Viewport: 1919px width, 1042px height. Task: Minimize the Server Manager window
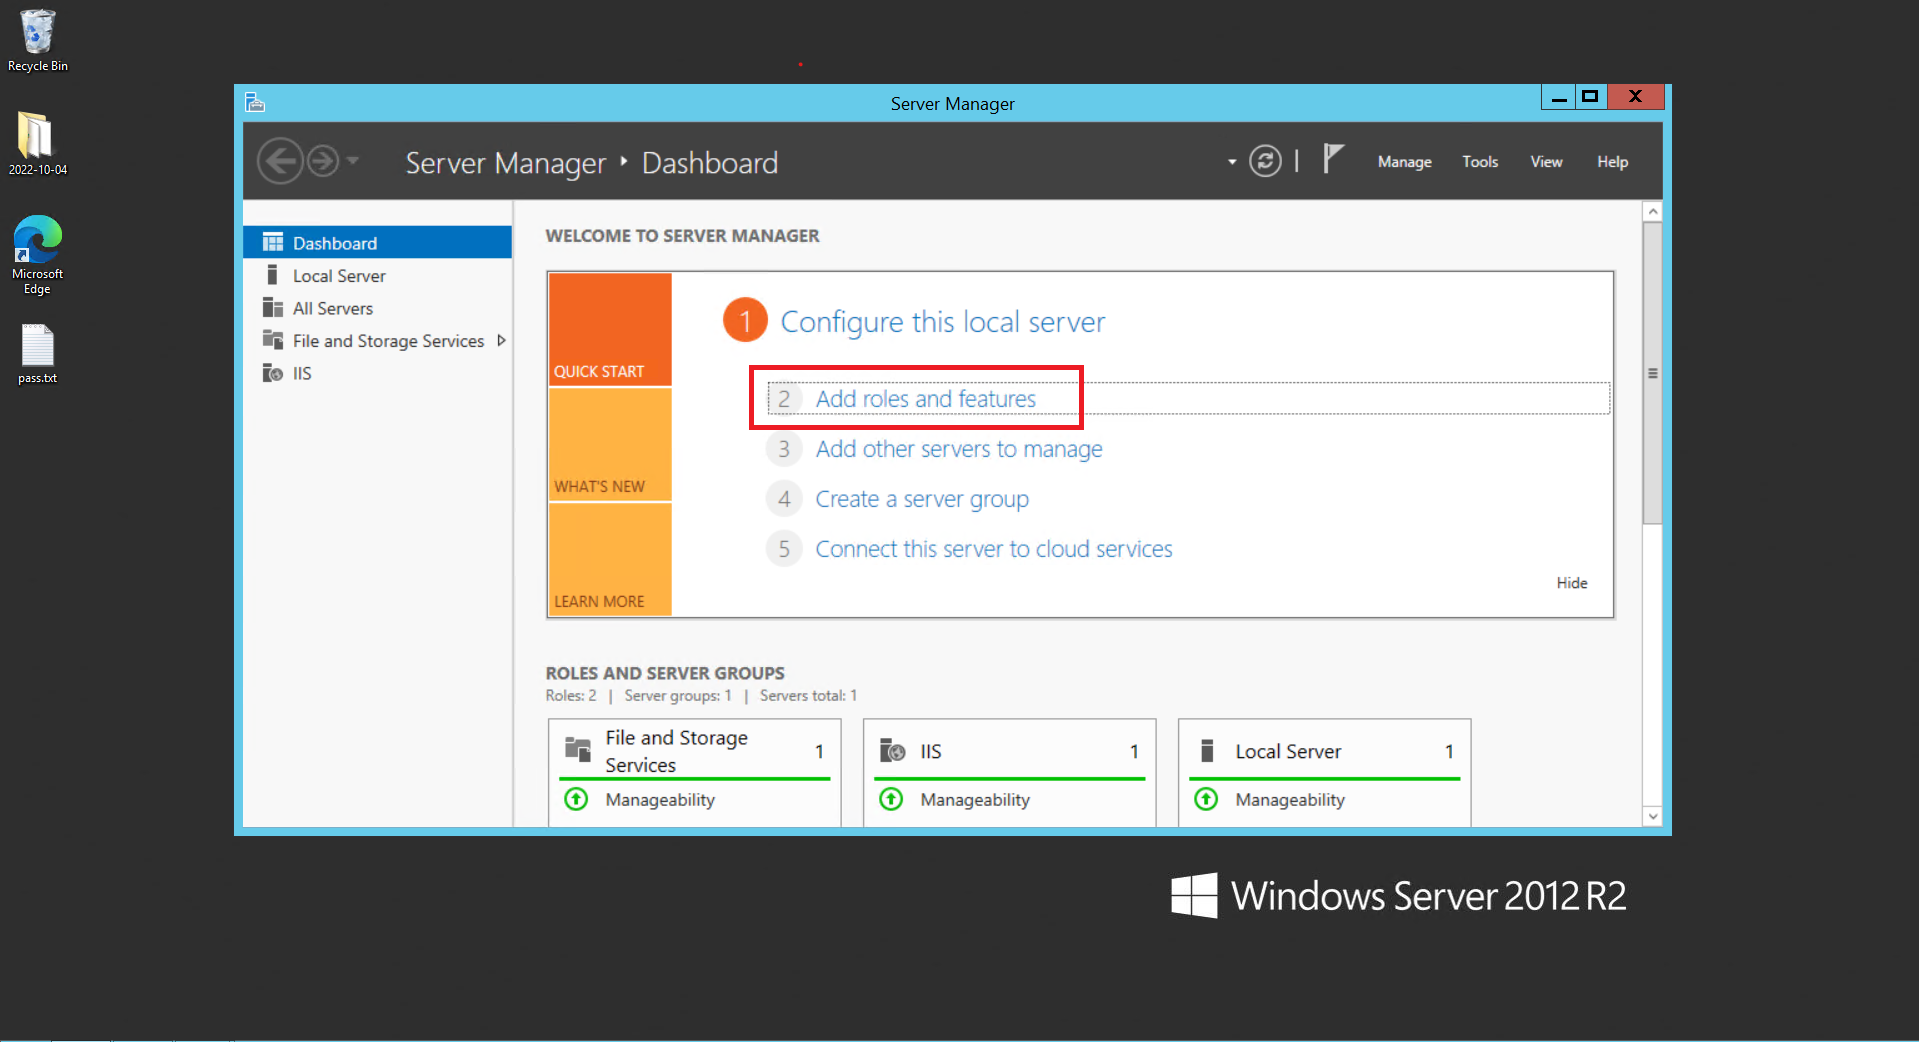click(1558, 97)
